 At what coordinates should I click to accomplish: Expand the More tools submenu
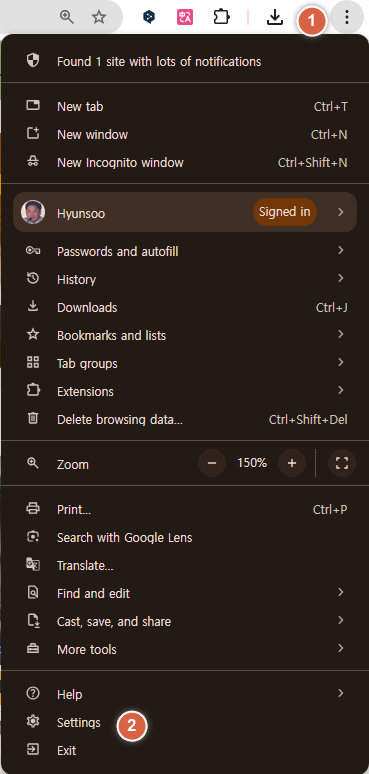coord(184,649)
